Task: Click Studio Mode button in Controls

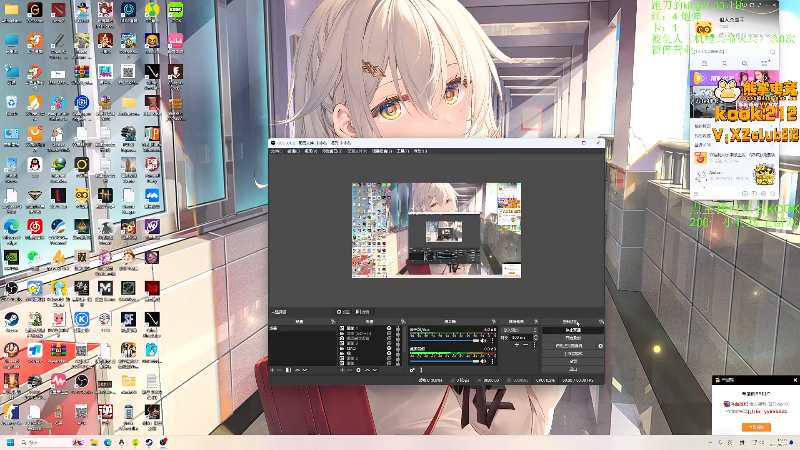Action: (x=573, y=354)
